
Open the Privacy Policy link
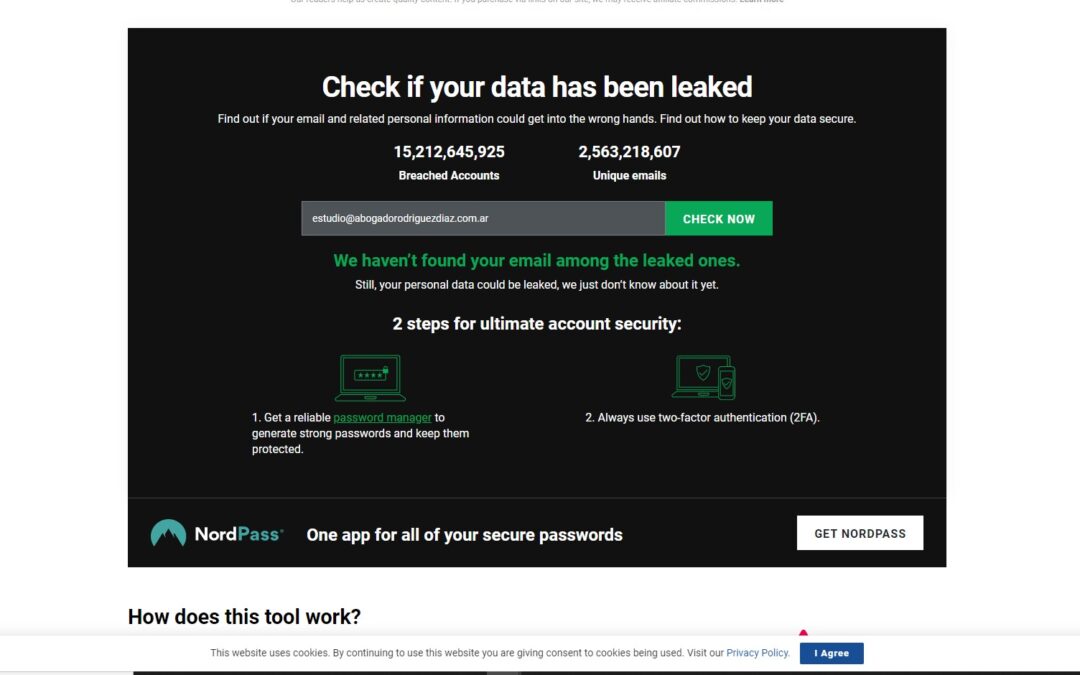[757, 653]
